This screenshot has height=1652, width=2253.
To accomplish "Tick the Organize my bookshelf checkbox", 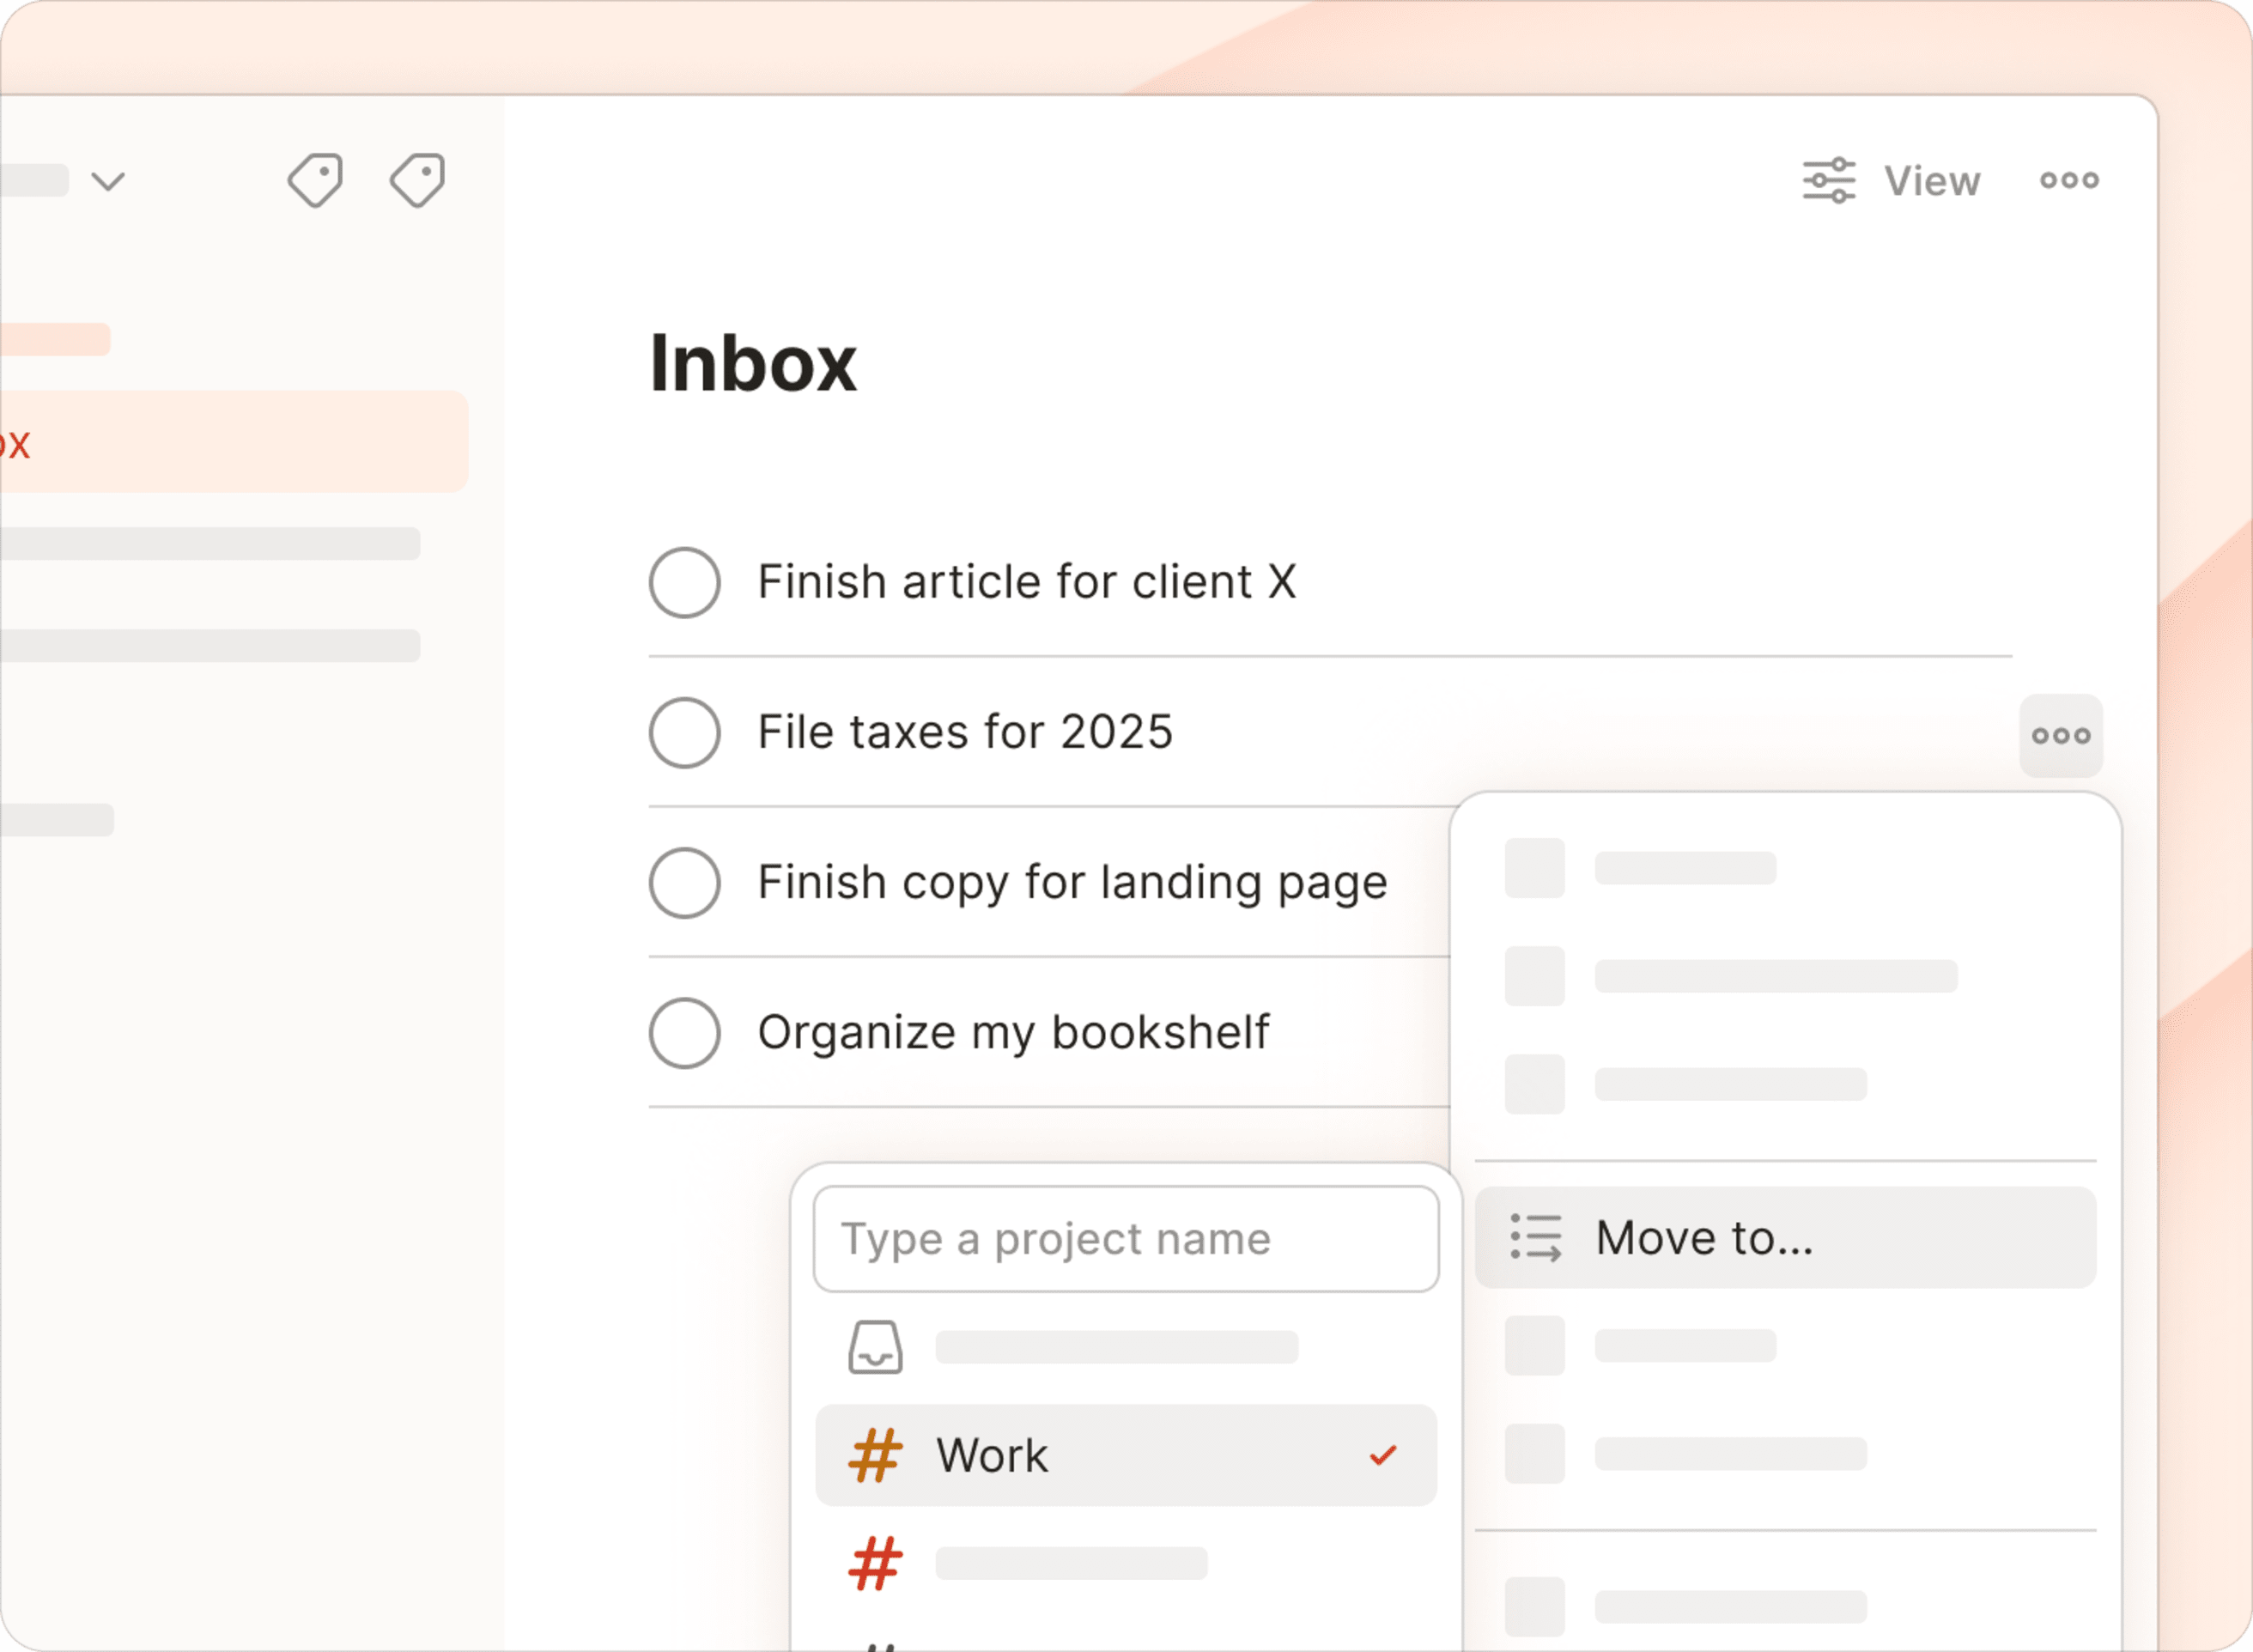I will (x=685, y=1033).
